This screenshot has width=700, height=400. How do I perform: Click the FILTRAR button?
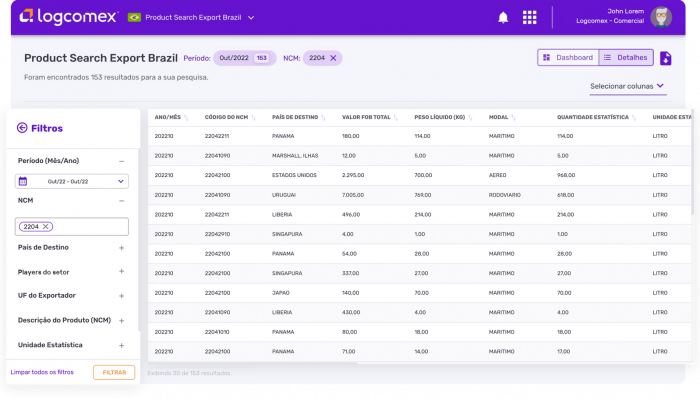click(114, 372)
